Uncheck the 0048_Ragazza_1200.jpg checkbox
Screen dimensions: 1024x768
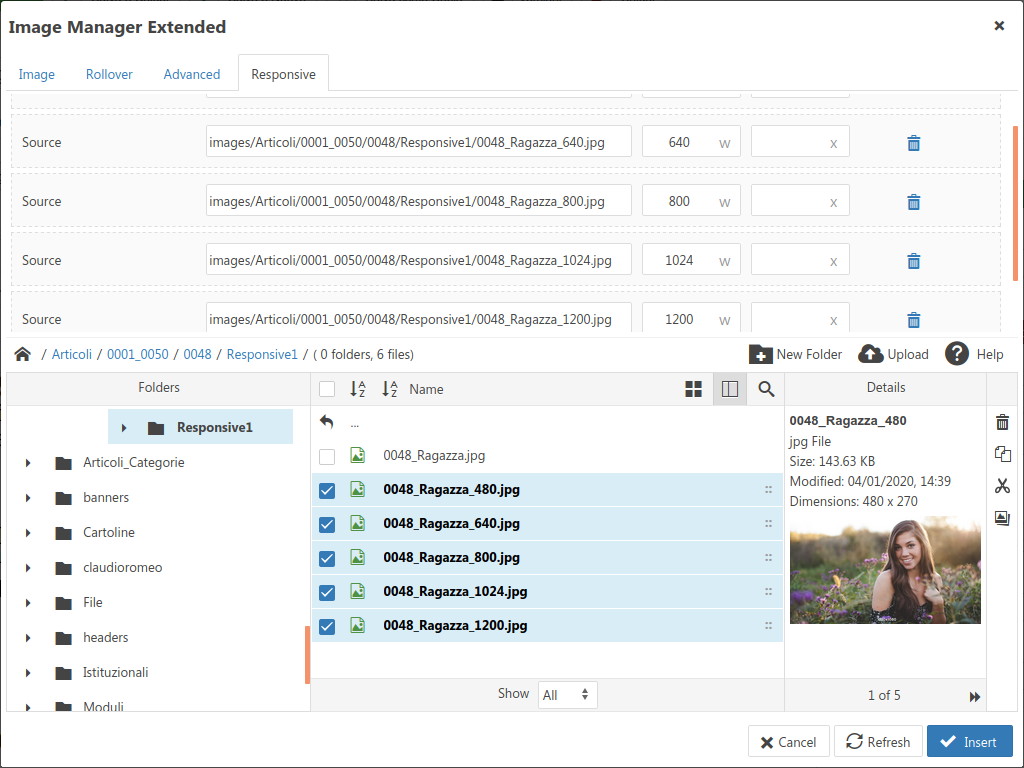[x=327, y=626]
